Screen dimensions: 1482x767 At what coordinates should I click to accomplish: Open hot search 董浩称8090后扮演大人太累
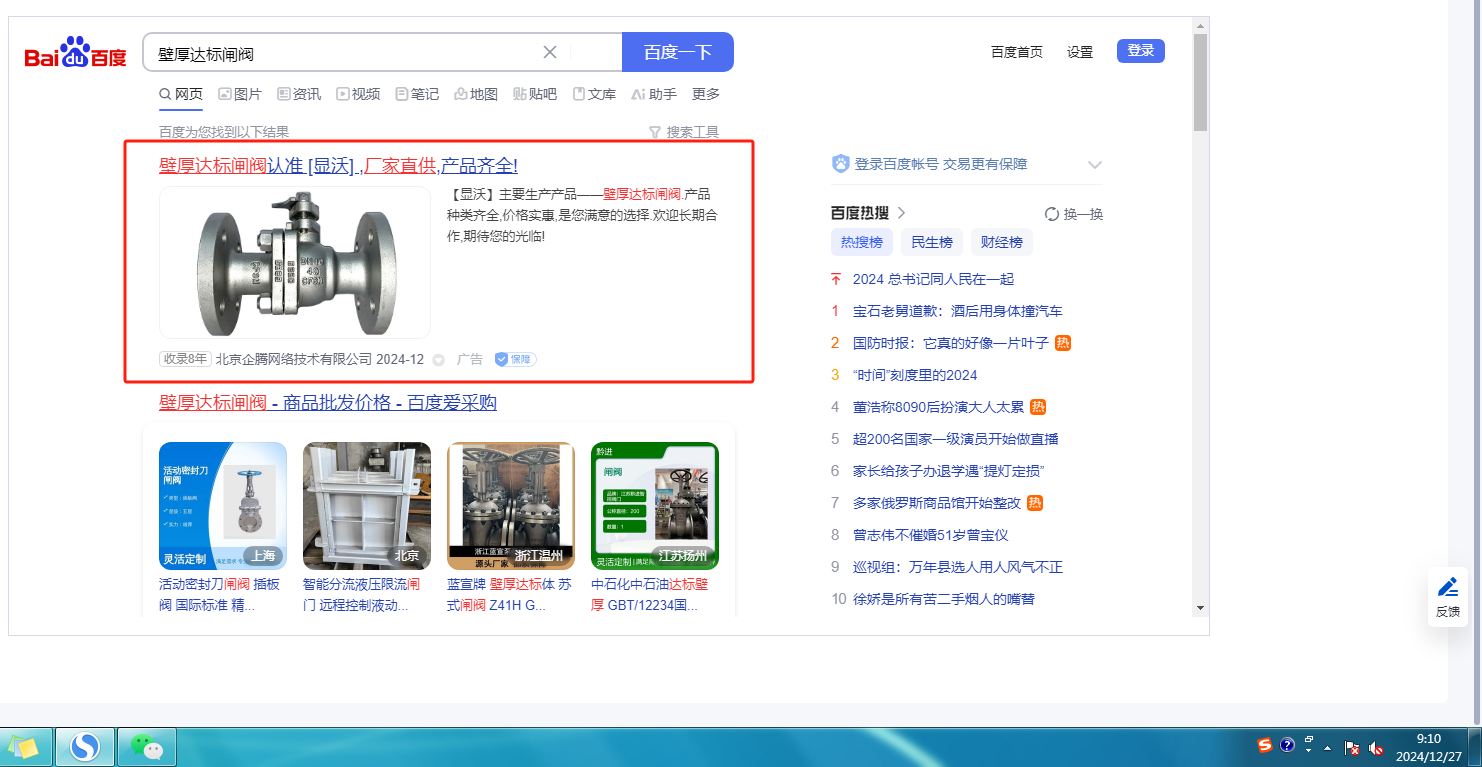(938, 407)
